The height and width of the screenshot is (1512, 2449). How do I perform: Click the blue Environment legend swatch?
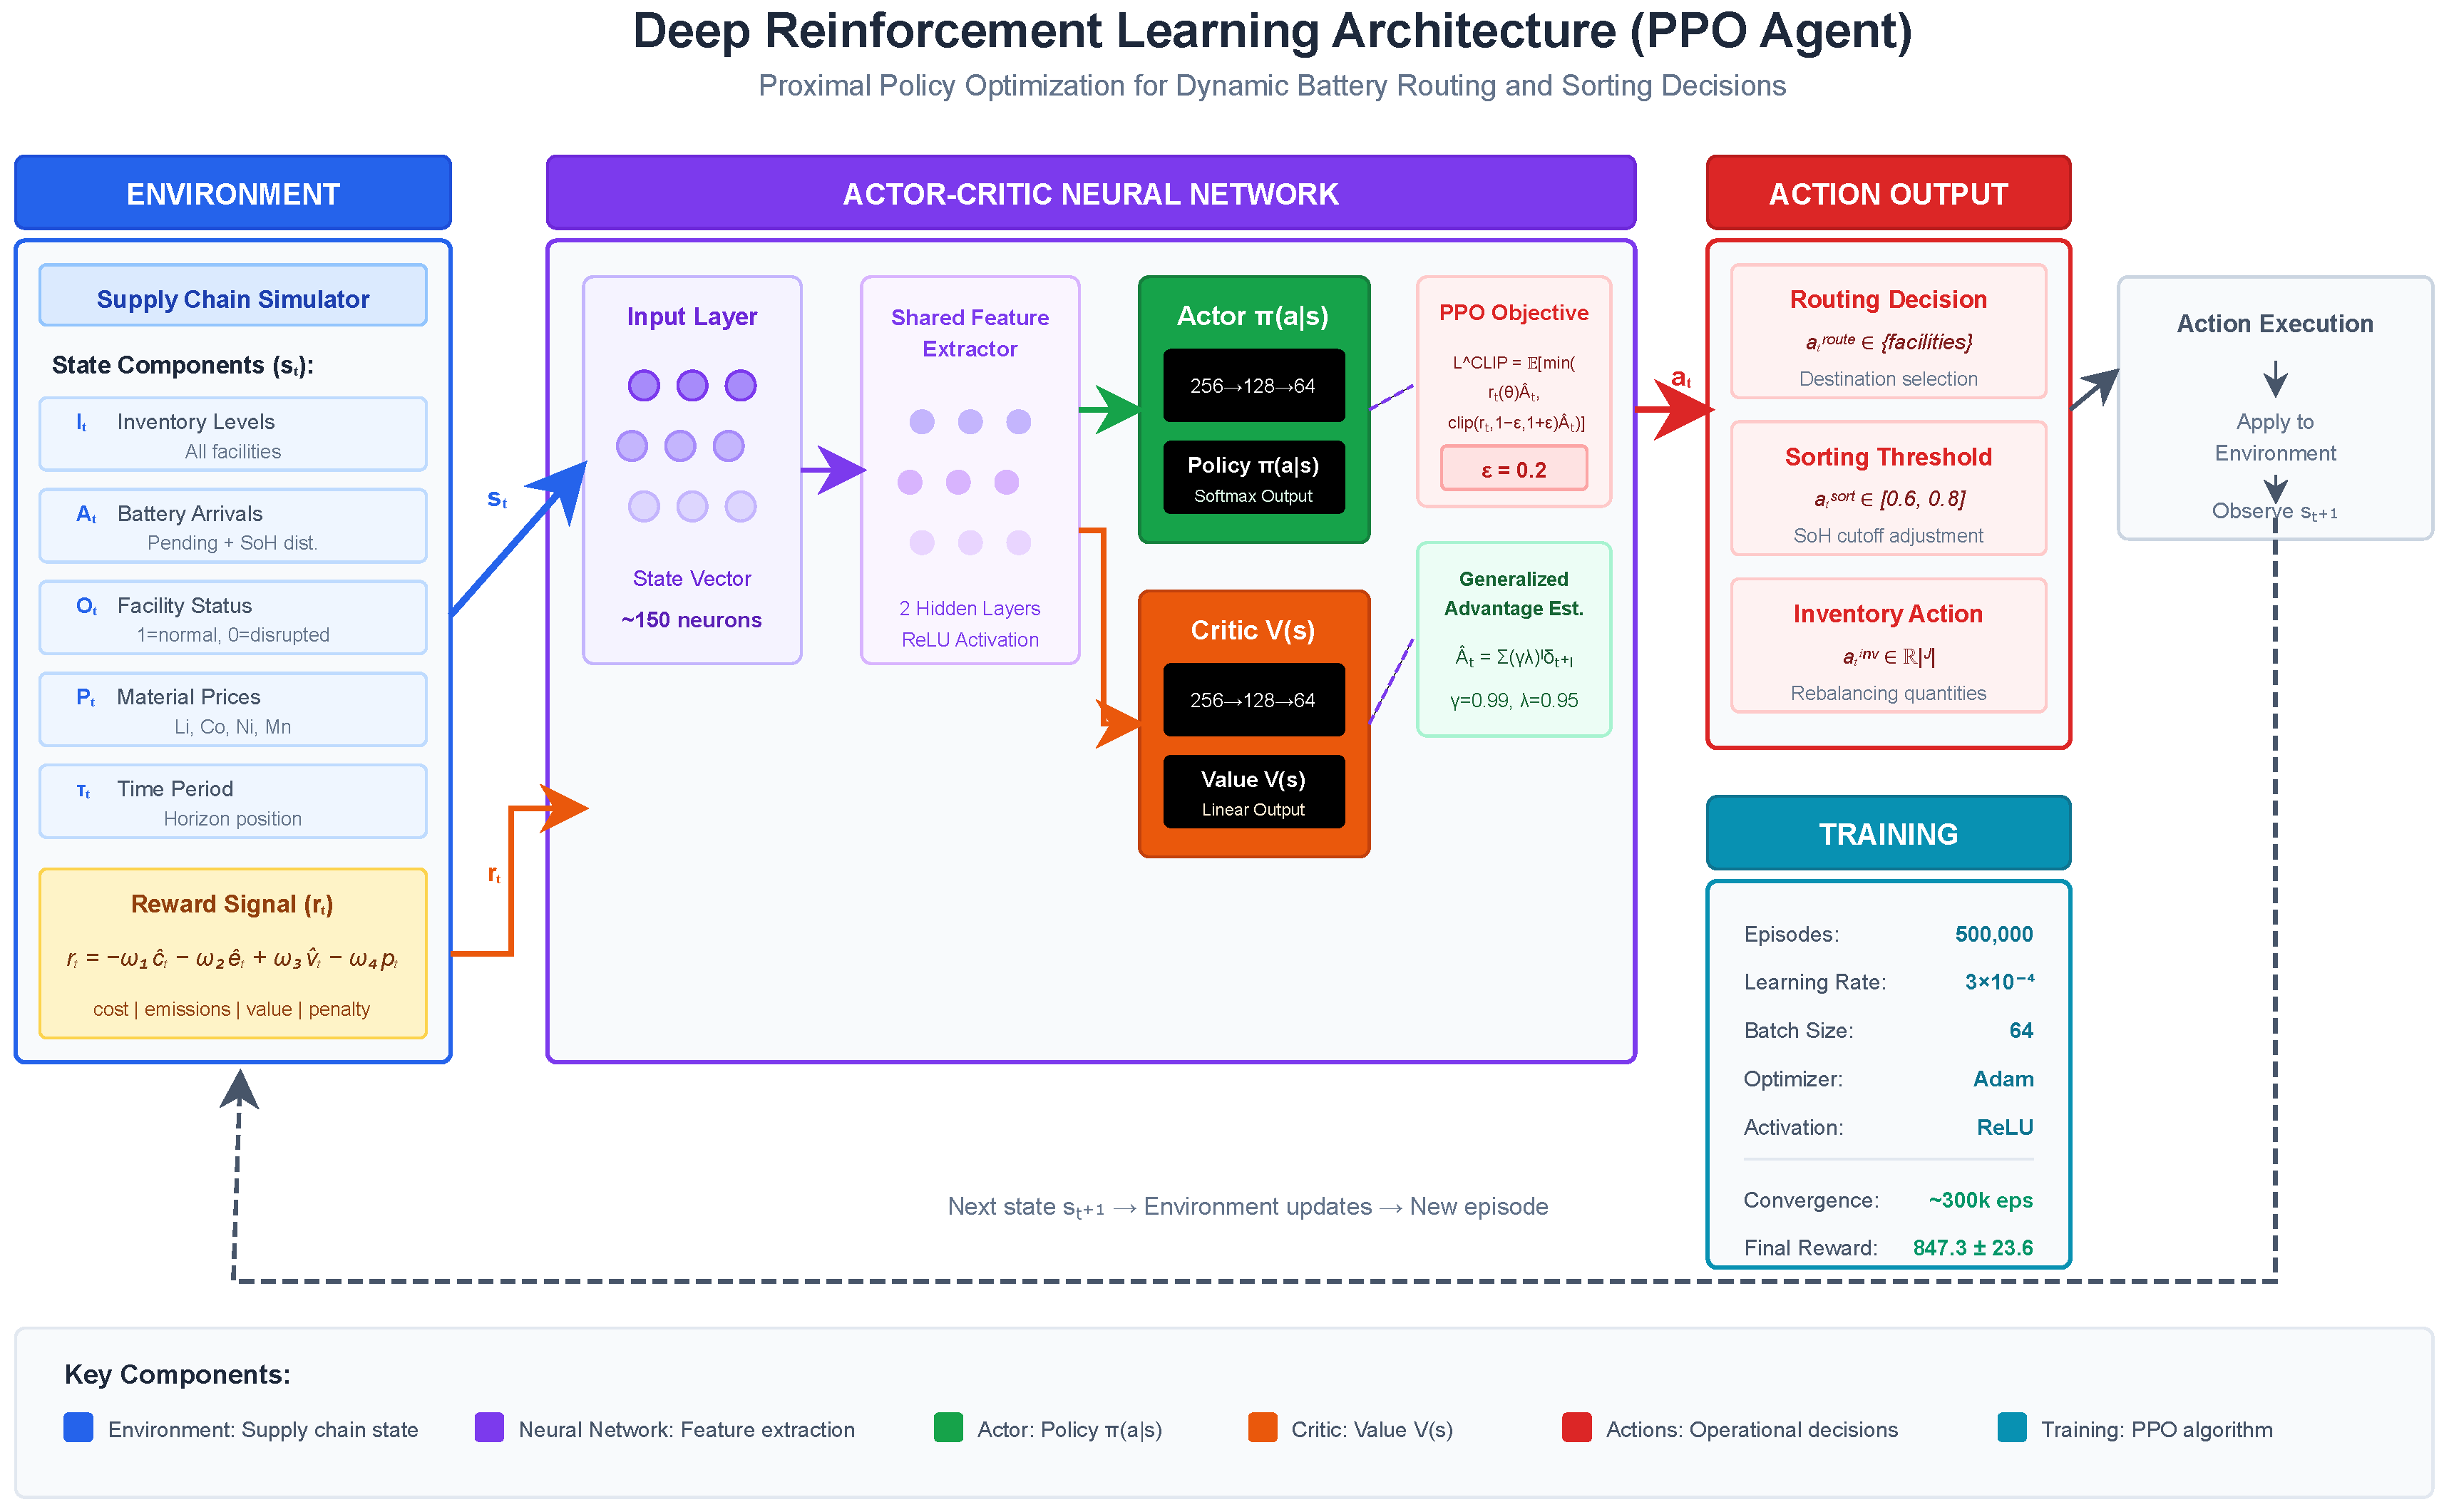click(x=78, y=1427)
